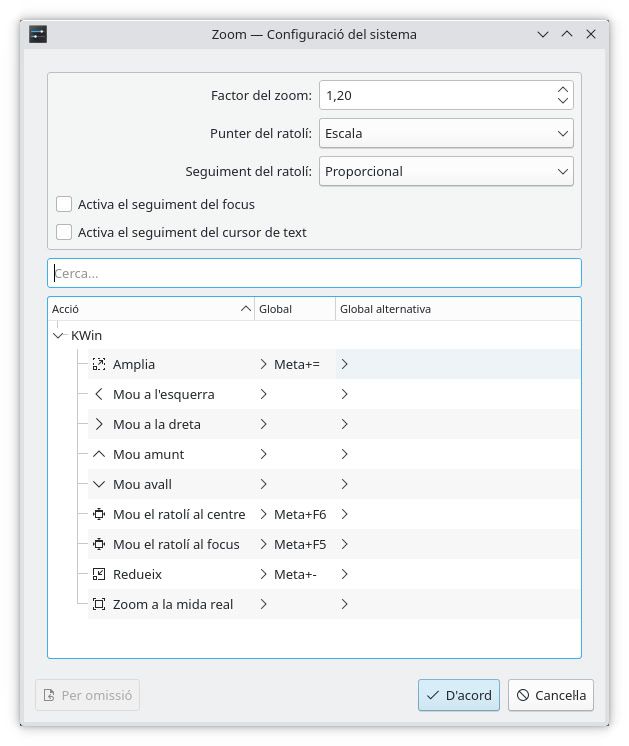629x746 pixels.
Task: Click the Mou avall down-arrow icon
Action: 99,484
